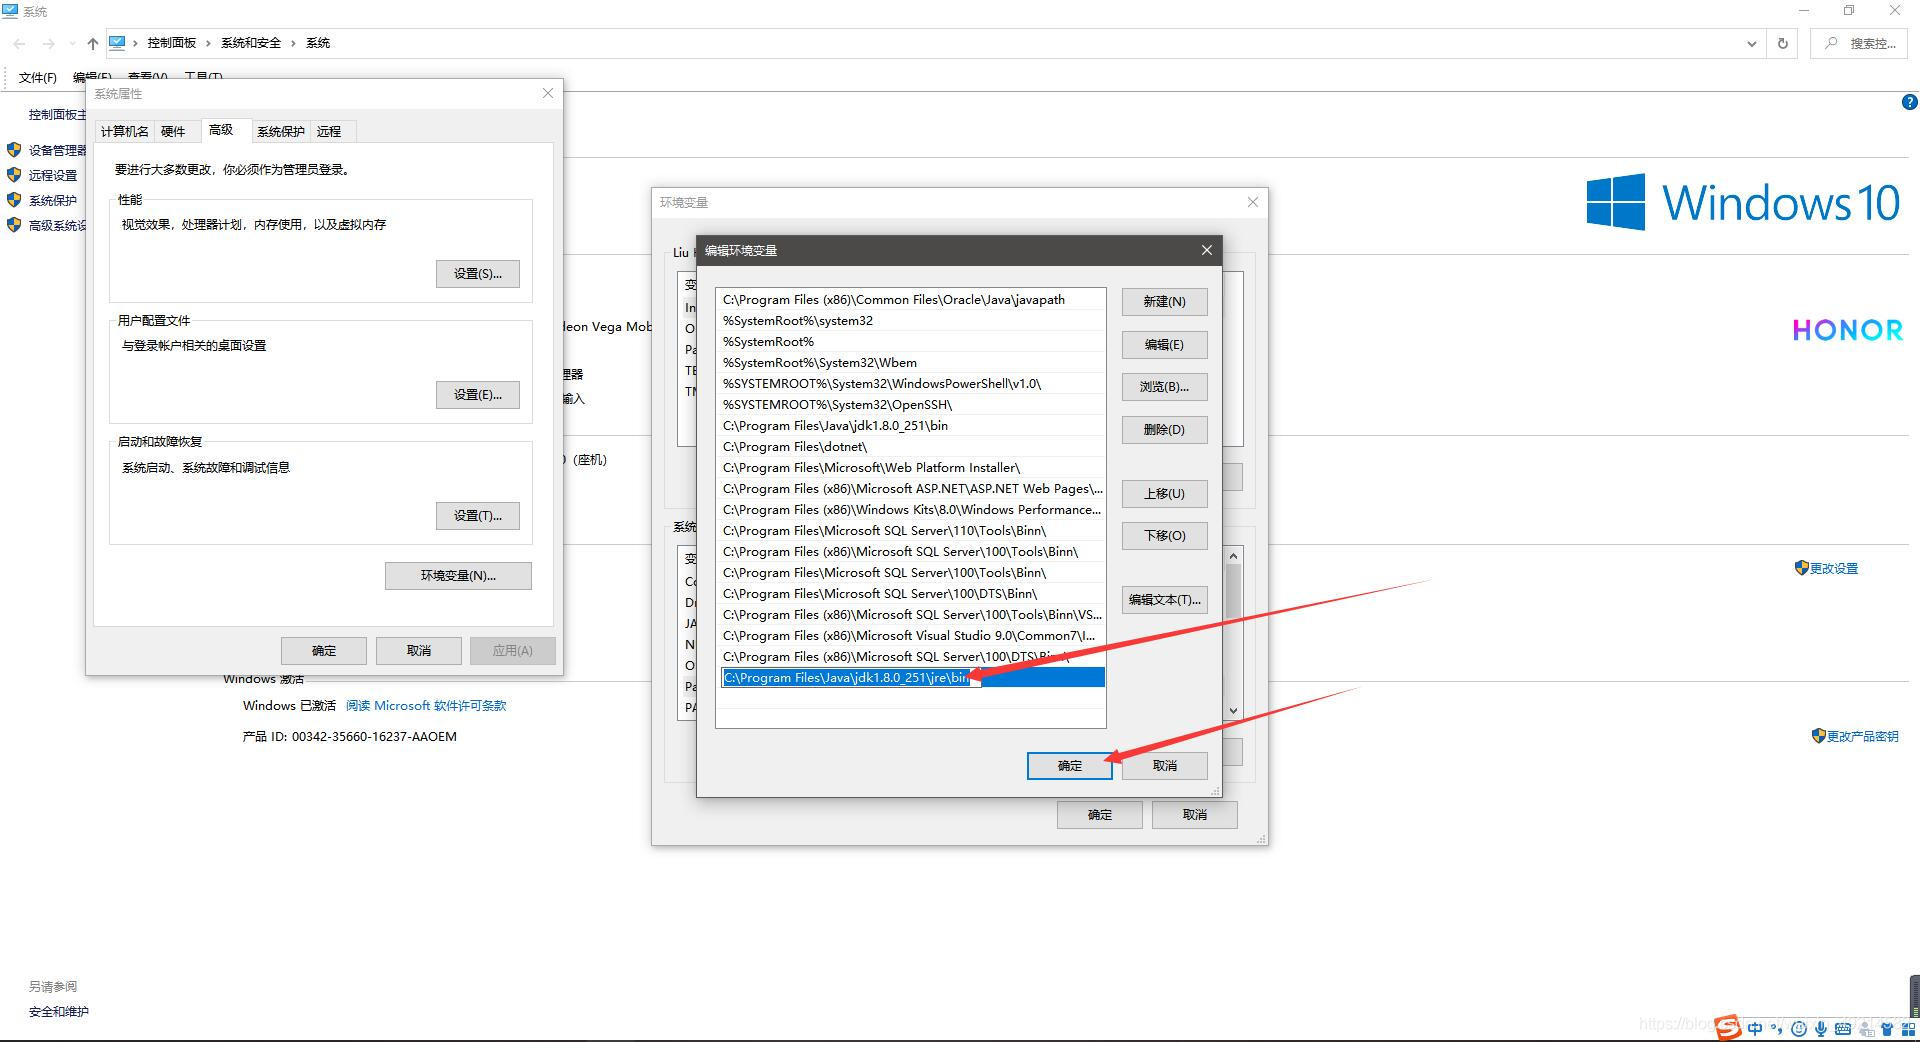Go up one folder level
This screenshot has height=1042, width=1920.
(x=93, y=43)
